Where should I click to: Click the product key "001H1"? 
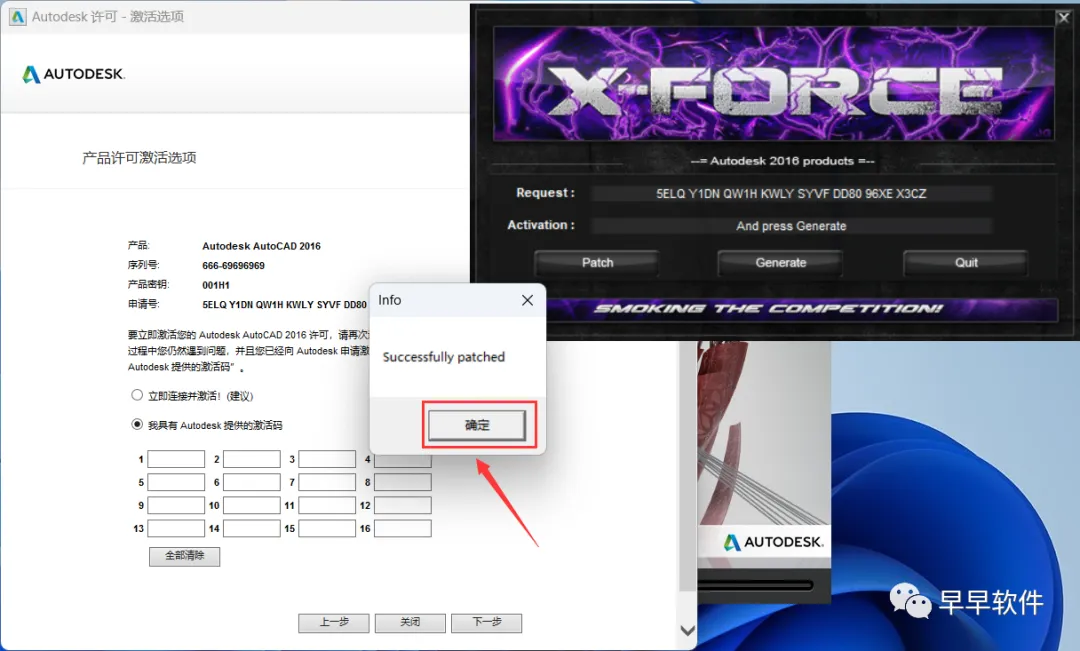[x=216, y=285]
